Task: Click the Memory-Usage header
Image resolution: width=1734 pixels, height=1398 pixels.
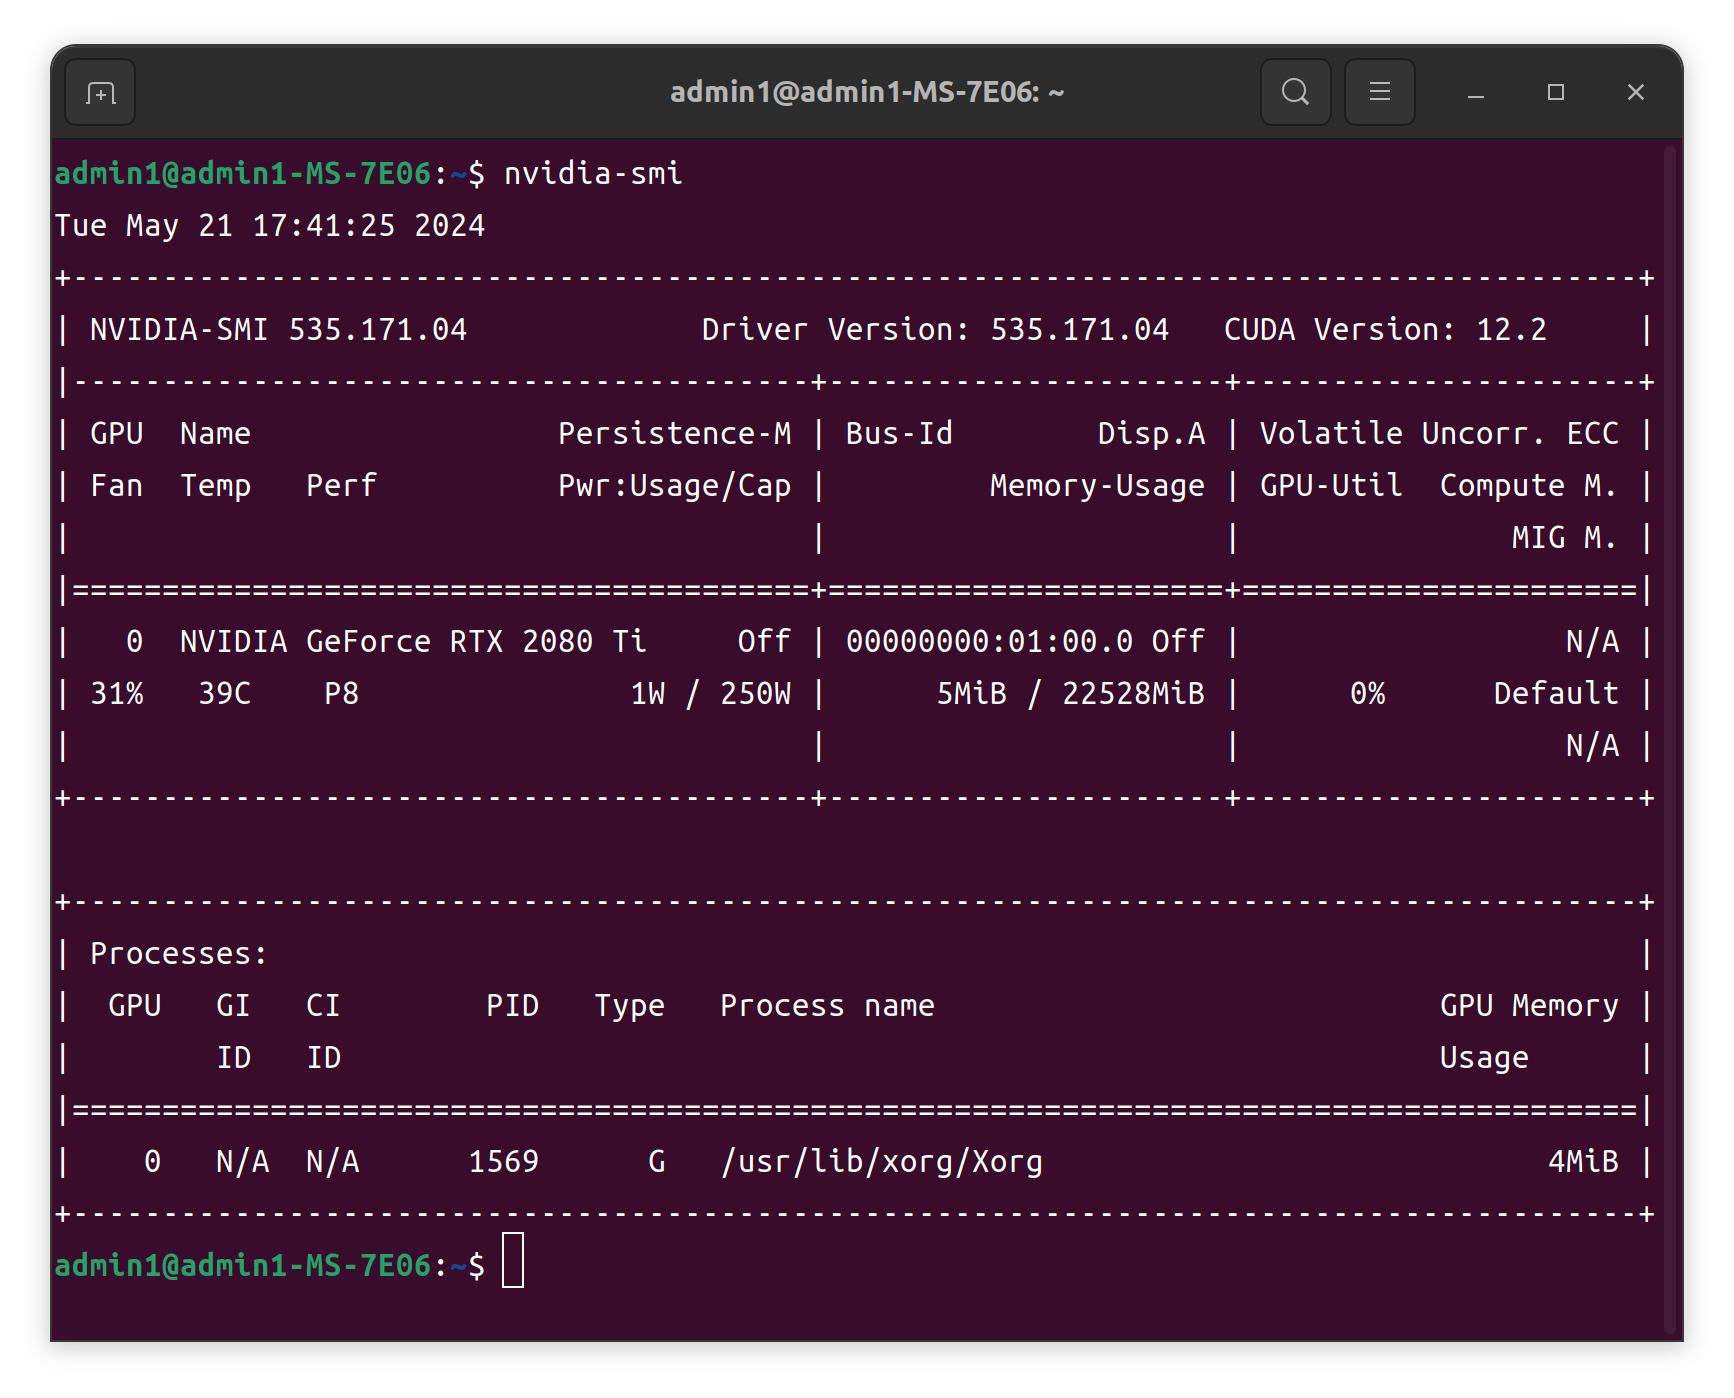Action: tap(1097, 486)
